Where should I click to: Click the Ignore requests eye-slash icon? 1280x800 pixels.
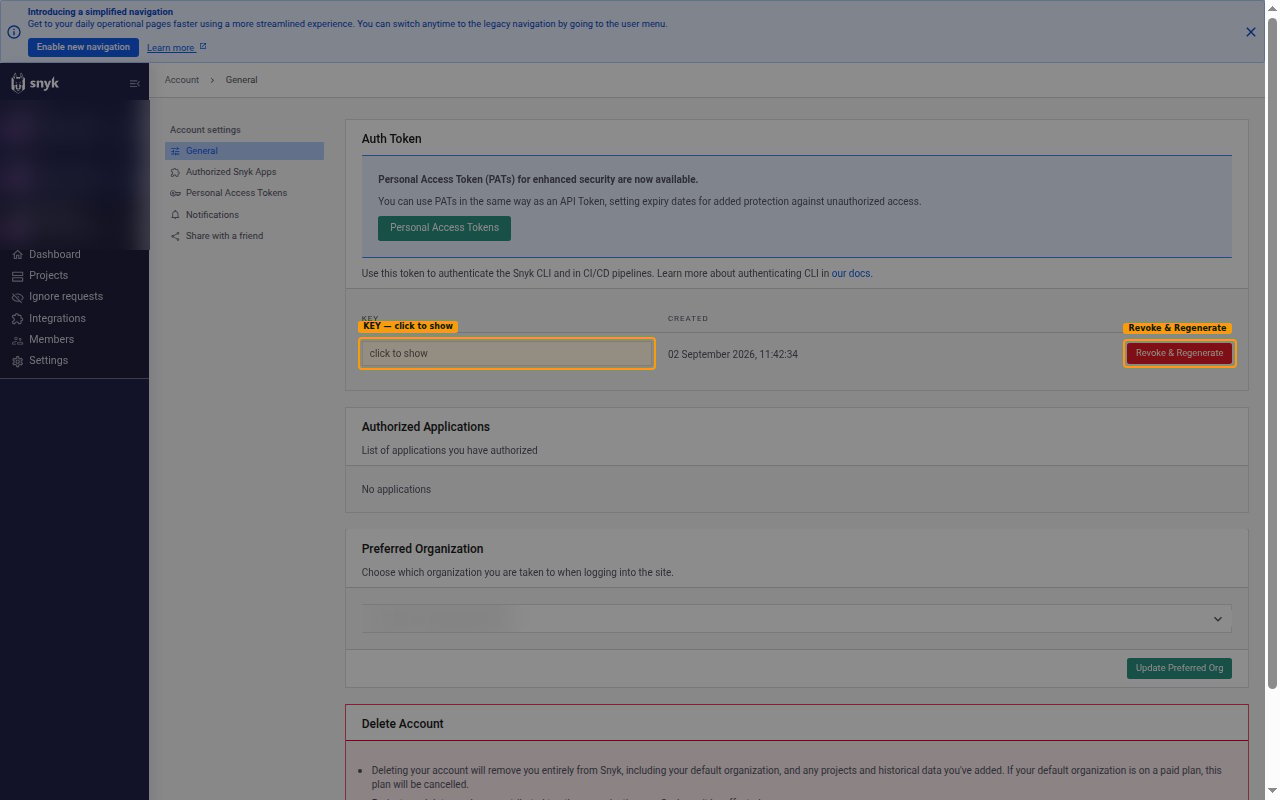click(x=17, y=297)
